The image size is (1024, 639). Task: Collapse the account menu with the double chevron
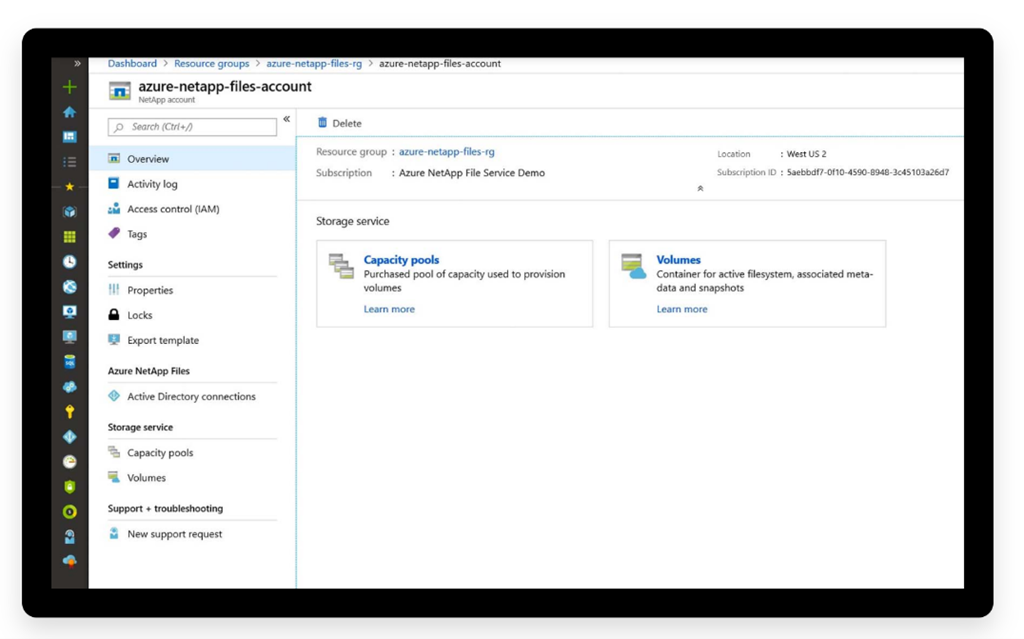(287, 117)
